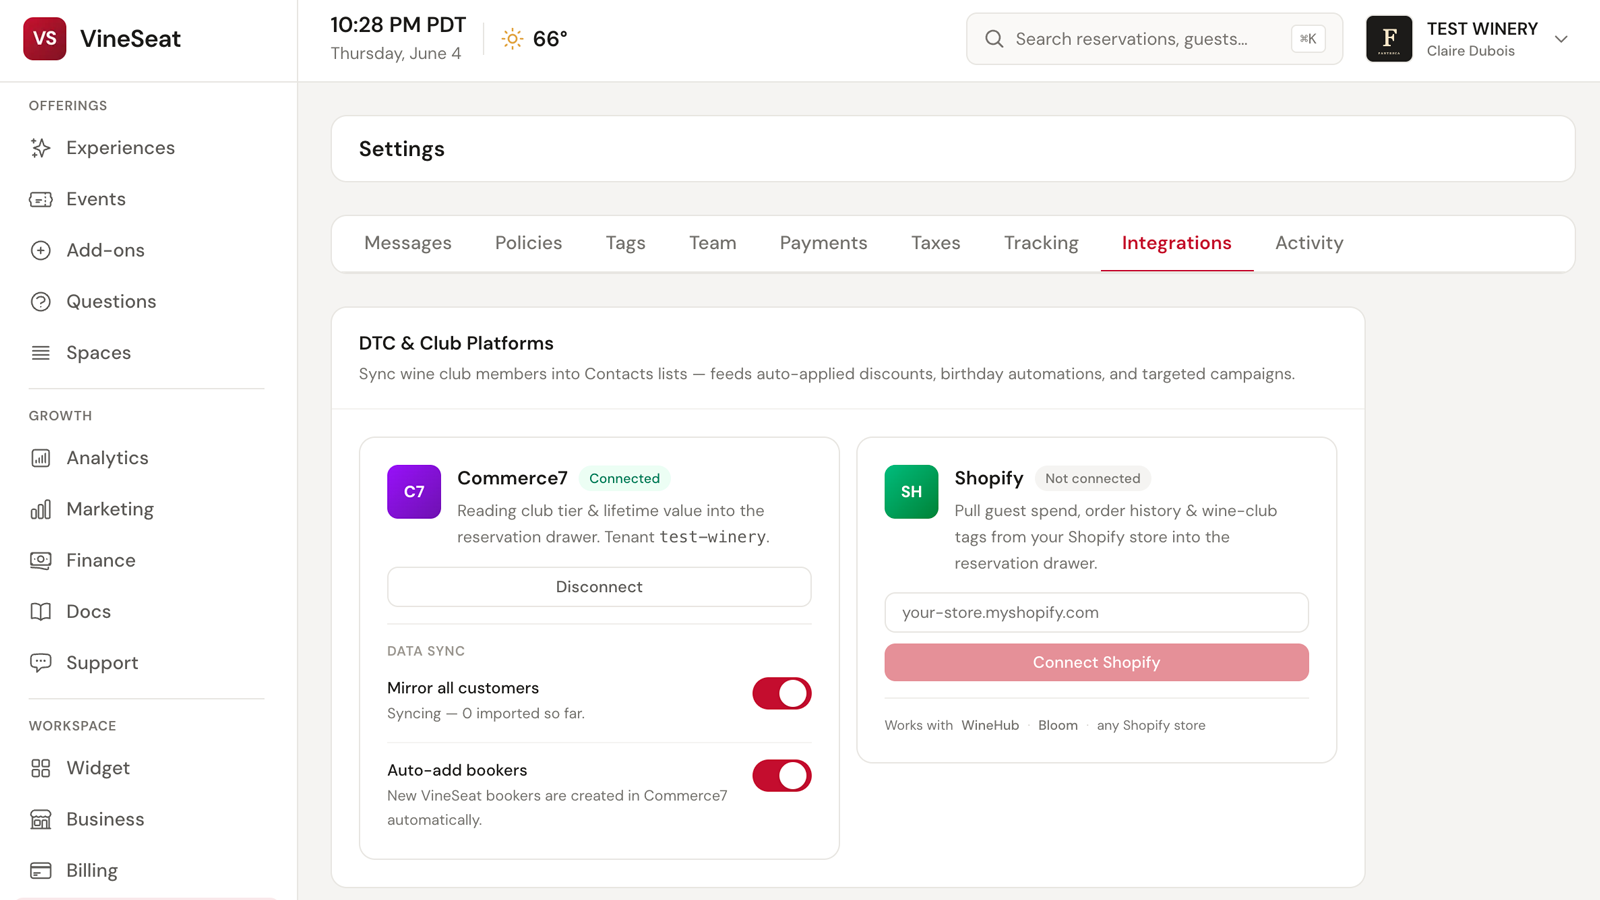Click the Bloom link
The width and height of the screenshot is (1600, 900).
1058,725
